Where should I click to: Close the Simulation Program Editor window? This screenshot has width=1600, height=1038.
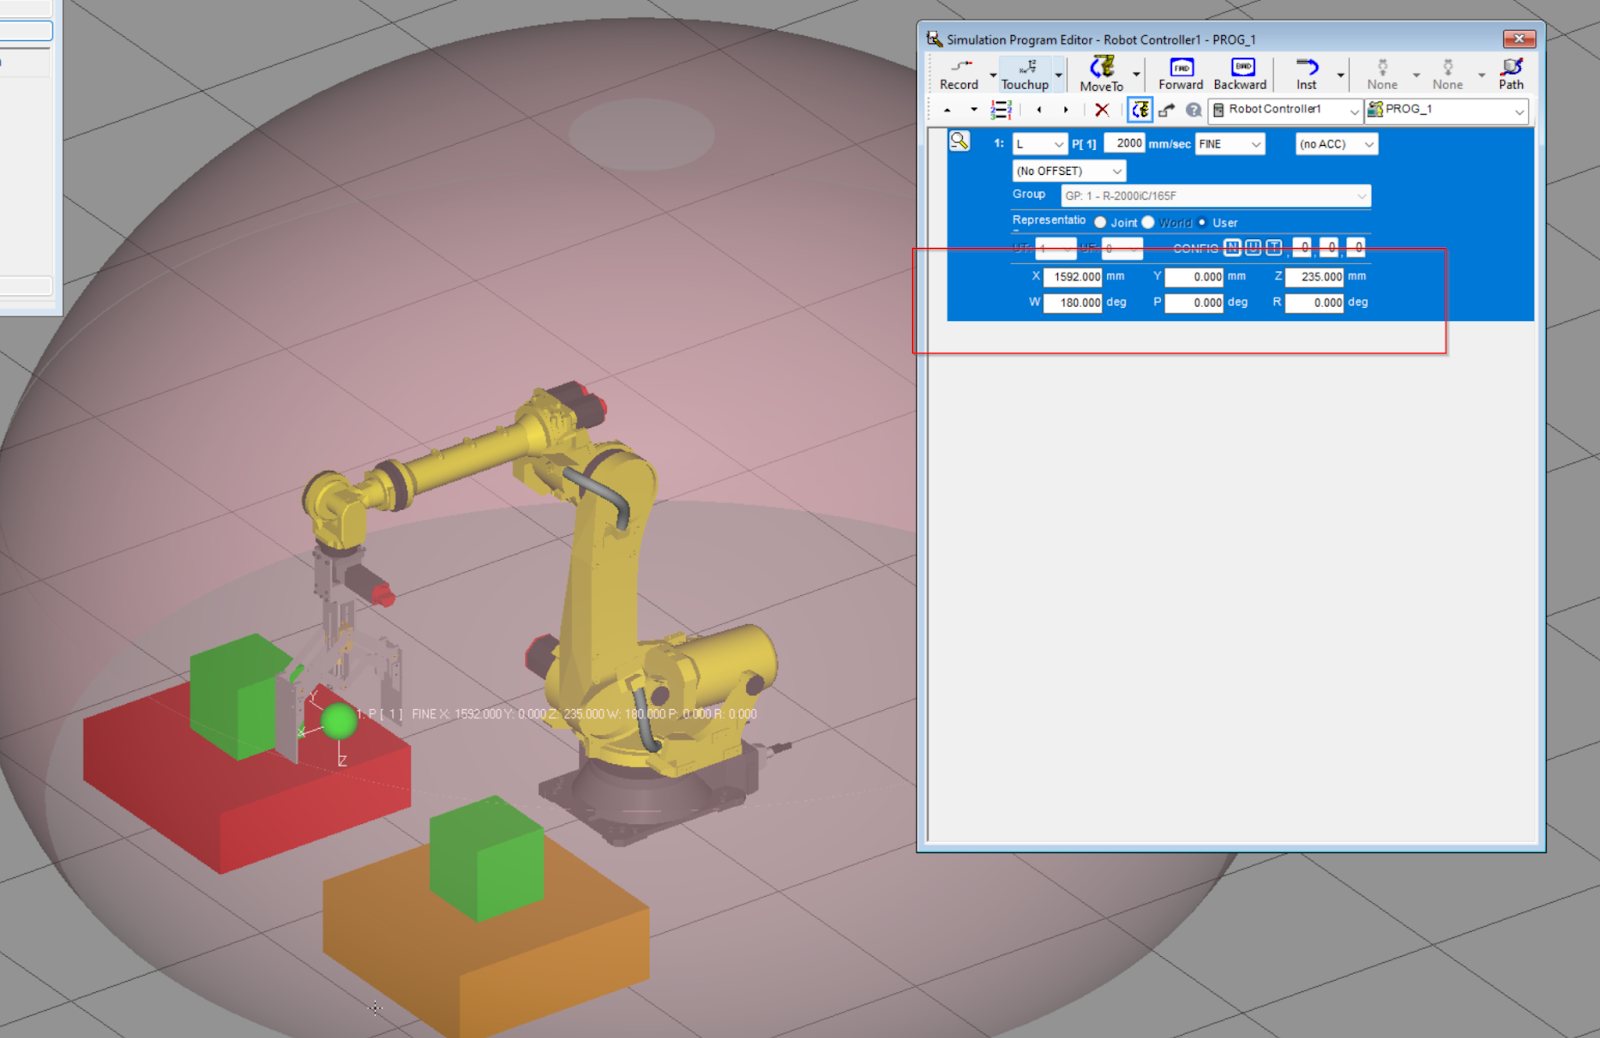pos(1519,39)
